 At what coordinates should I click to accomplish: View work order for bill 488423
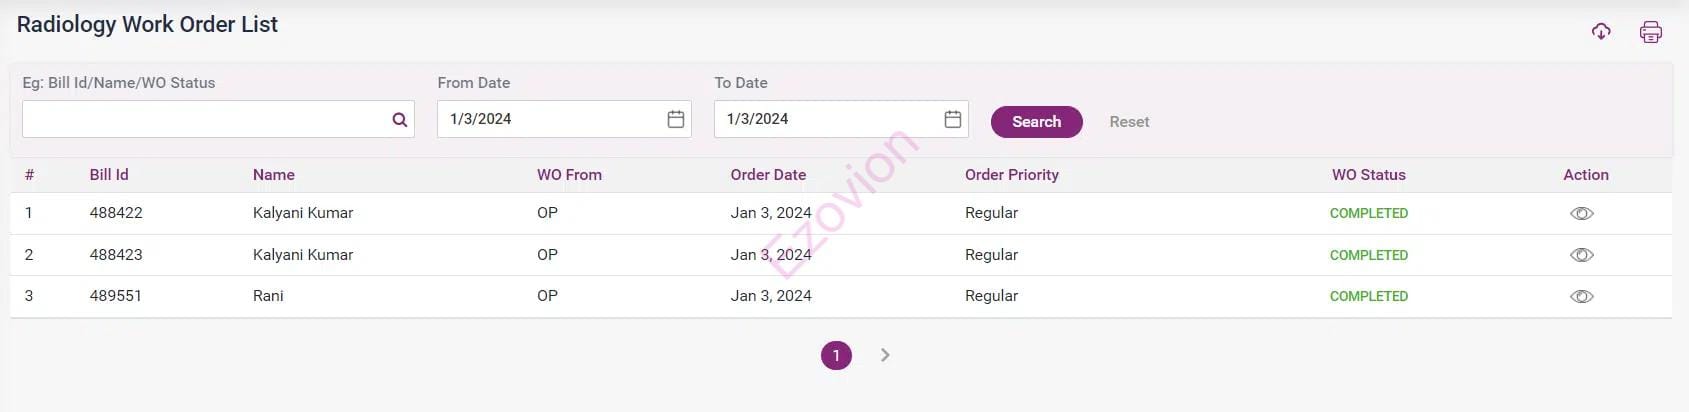pos(1581,255)
